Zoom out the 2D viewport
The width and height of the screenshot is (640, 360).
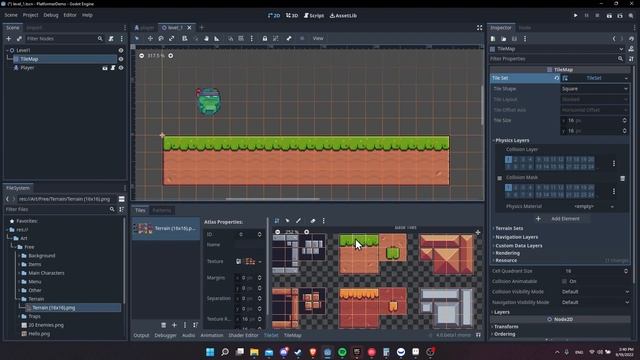pos(142,56)
